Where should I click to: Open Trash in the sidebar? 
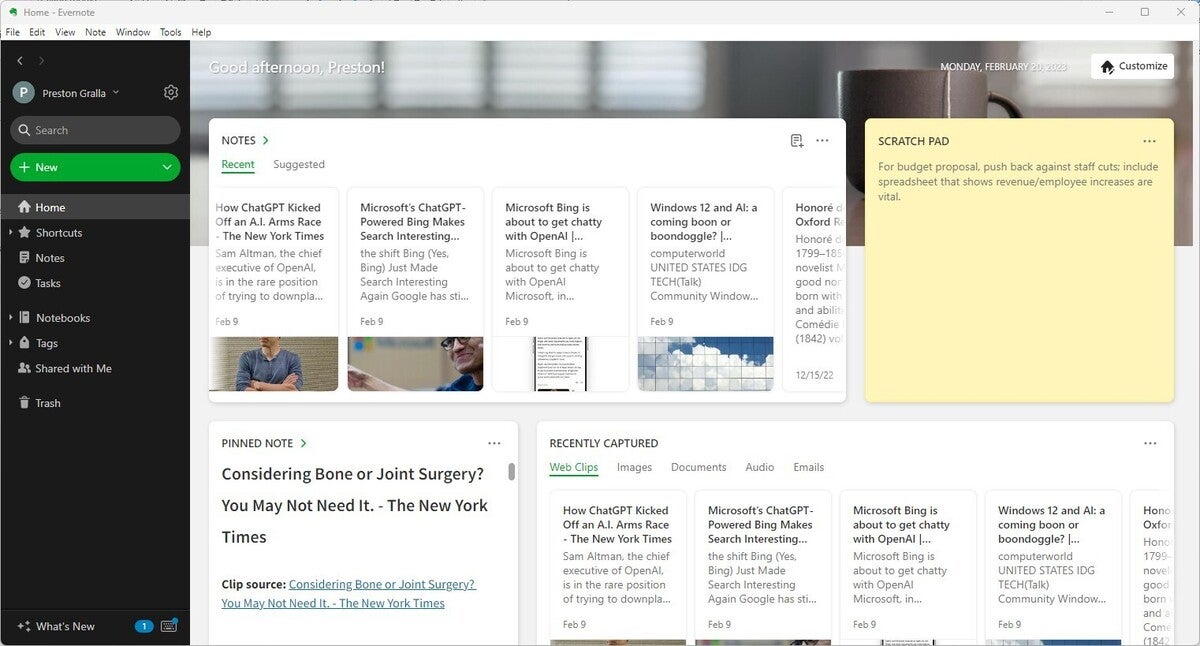[x=48, y=403]
